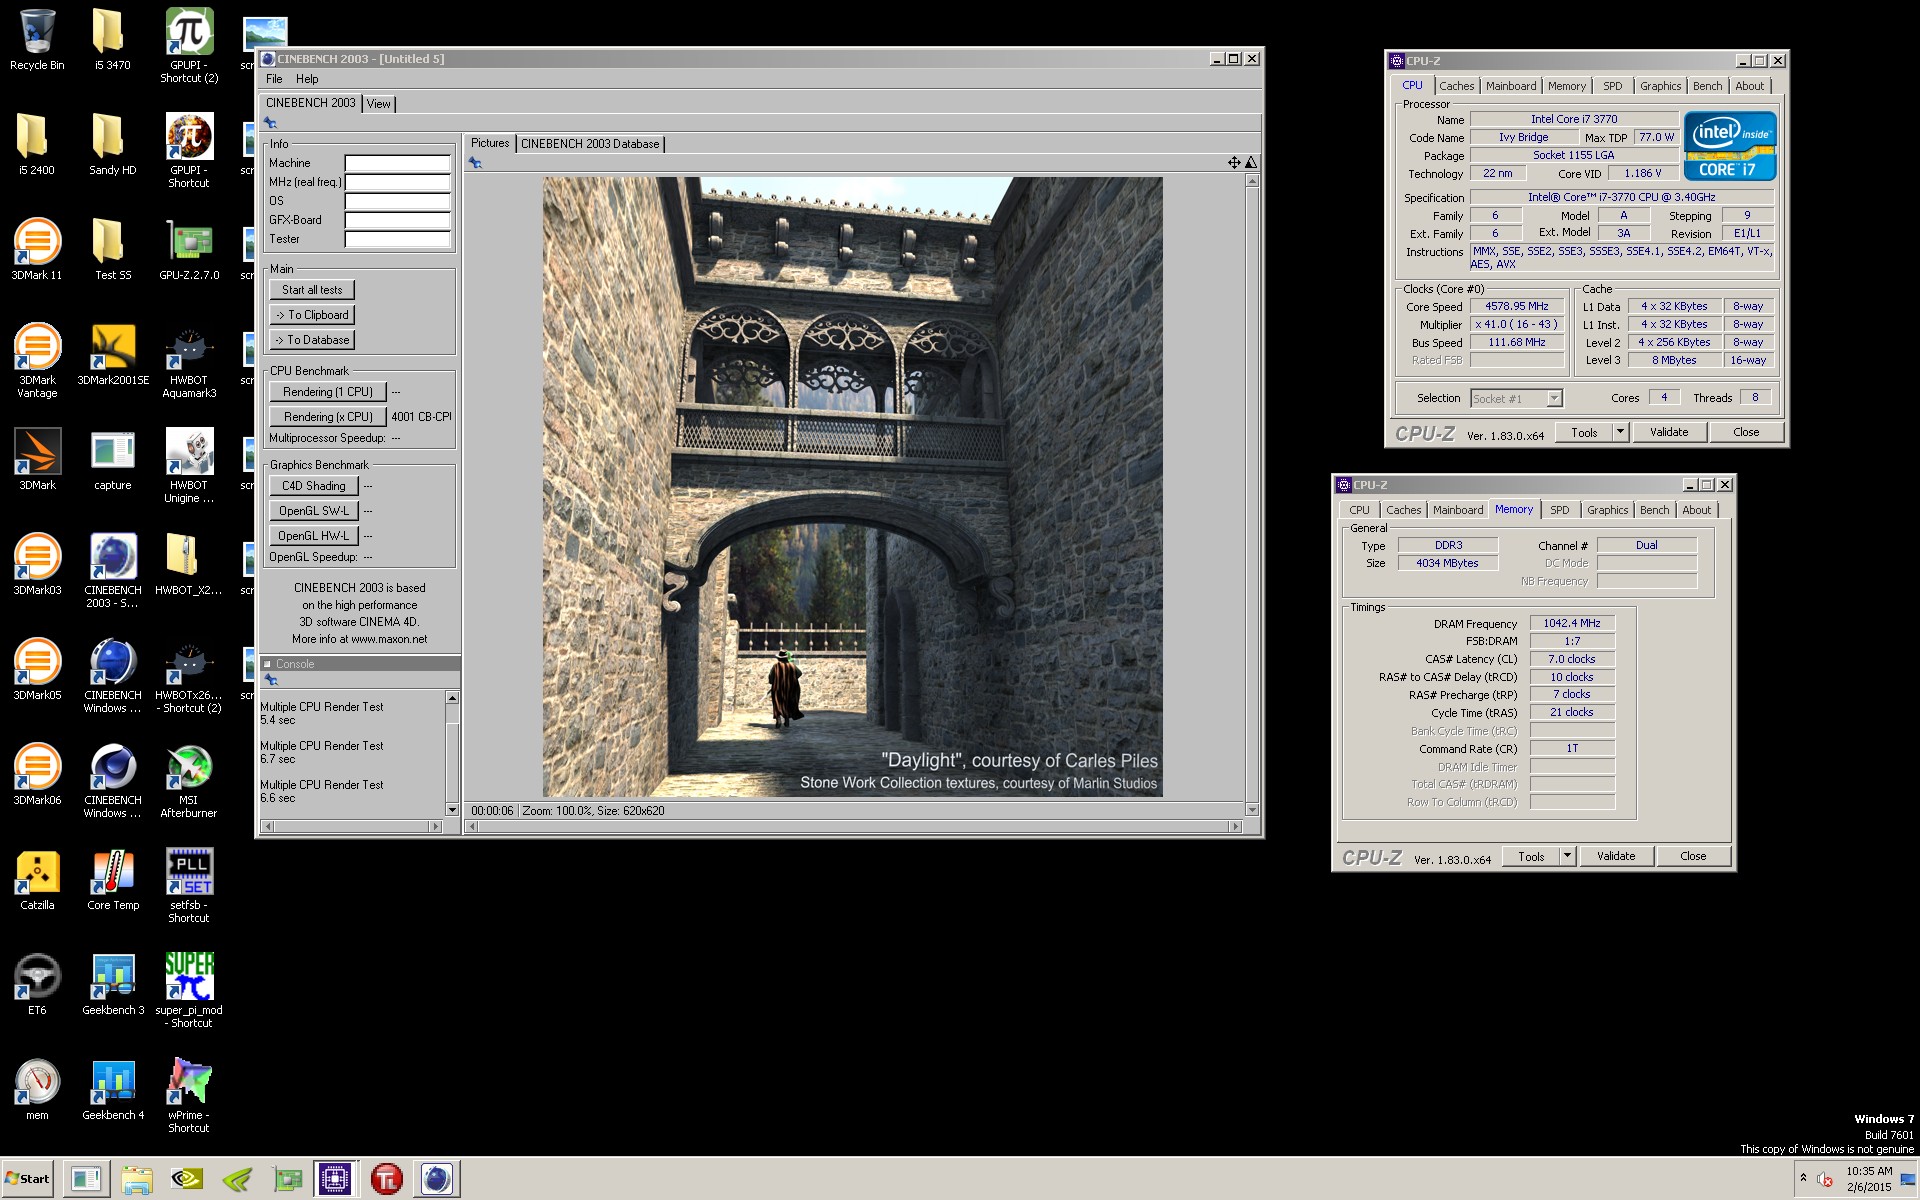Click Validate in top CPU-Z window

point(1668,432)
